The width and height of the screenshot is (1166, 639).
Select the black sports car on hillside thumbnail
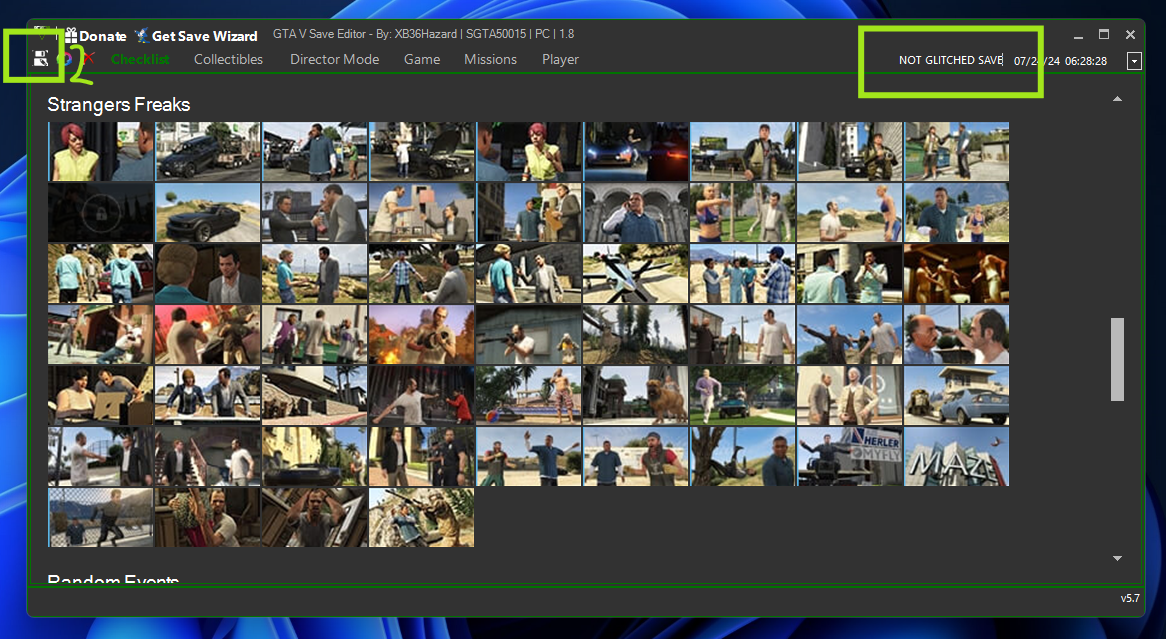(207, 213)
